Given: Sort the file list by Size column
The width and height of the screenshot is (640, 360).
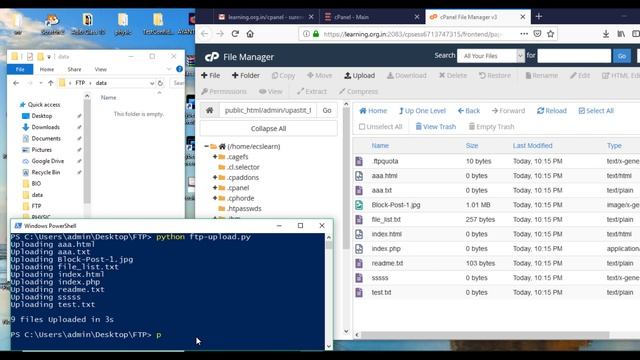Looking at the screenshot, I should tap(472, 146).
